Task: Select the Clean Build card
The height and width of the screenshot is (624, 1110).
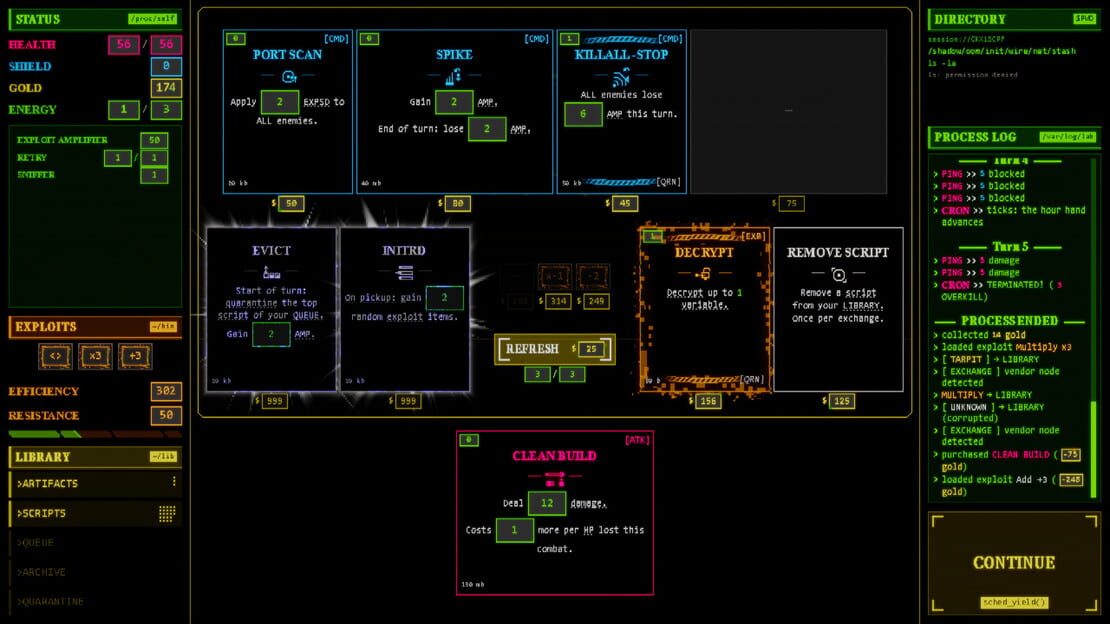Action: [554, 514]
